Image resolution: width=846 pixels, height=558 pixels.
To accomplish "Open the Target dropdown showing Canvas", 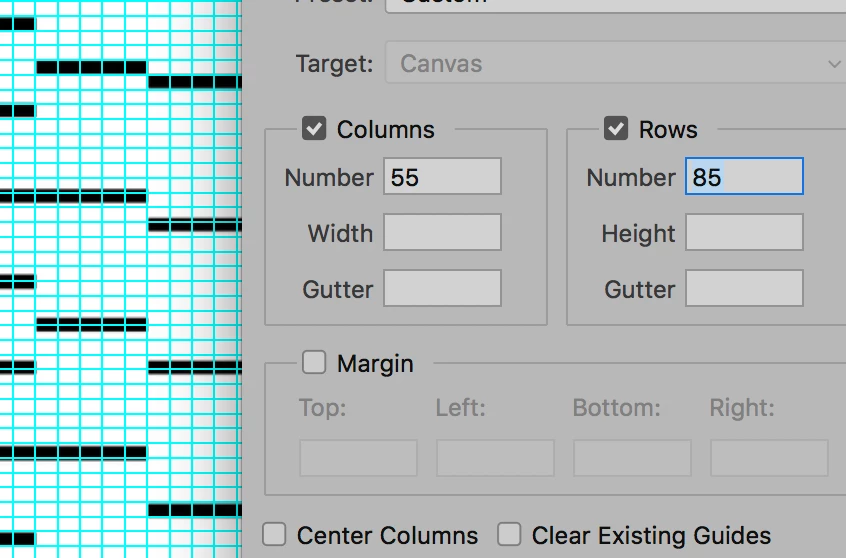I will click(616, 64).
